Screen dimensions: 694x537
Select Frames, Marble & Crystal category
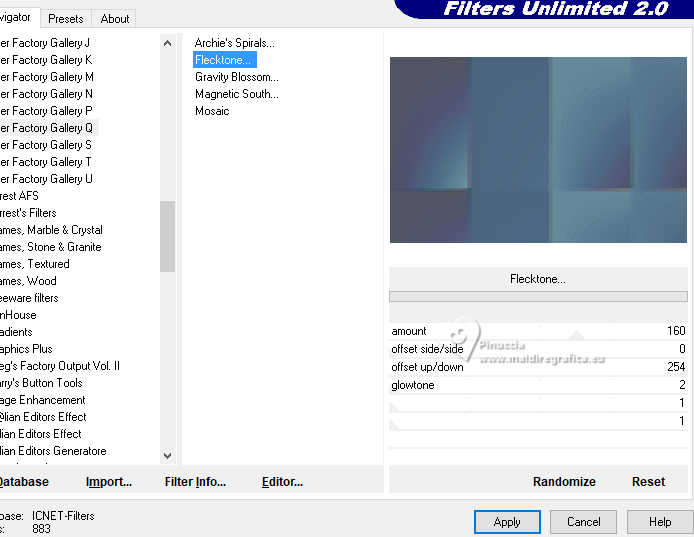[51, 230]
